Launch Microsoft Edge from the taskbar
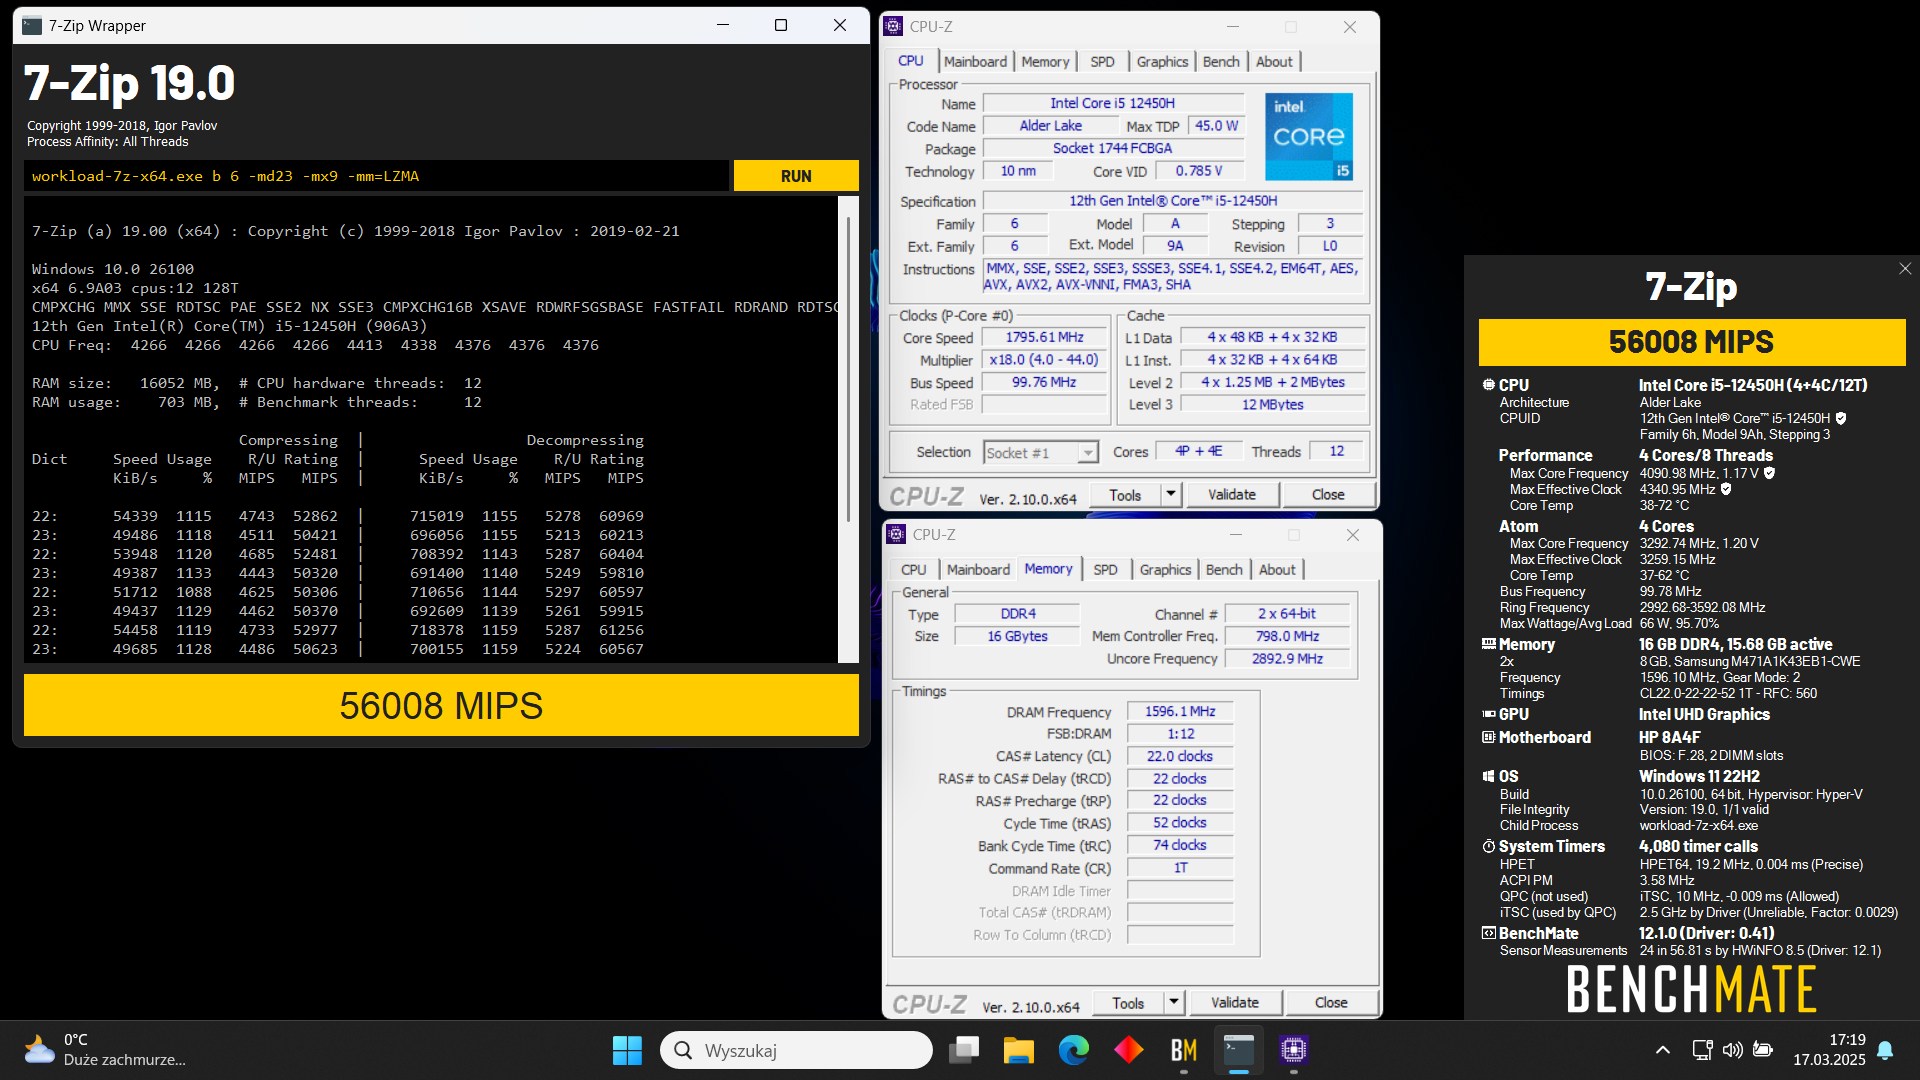The height and width of the screenshot is (1080, 1920). pos(1074,1050)
